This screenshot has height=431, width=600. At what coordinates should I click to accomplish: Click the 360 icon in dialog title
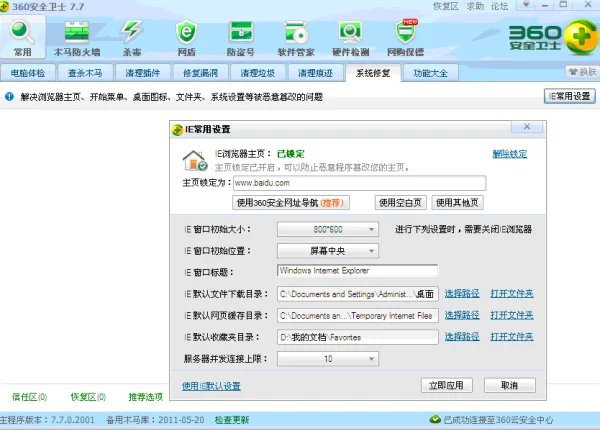click(x=178, y=130)
